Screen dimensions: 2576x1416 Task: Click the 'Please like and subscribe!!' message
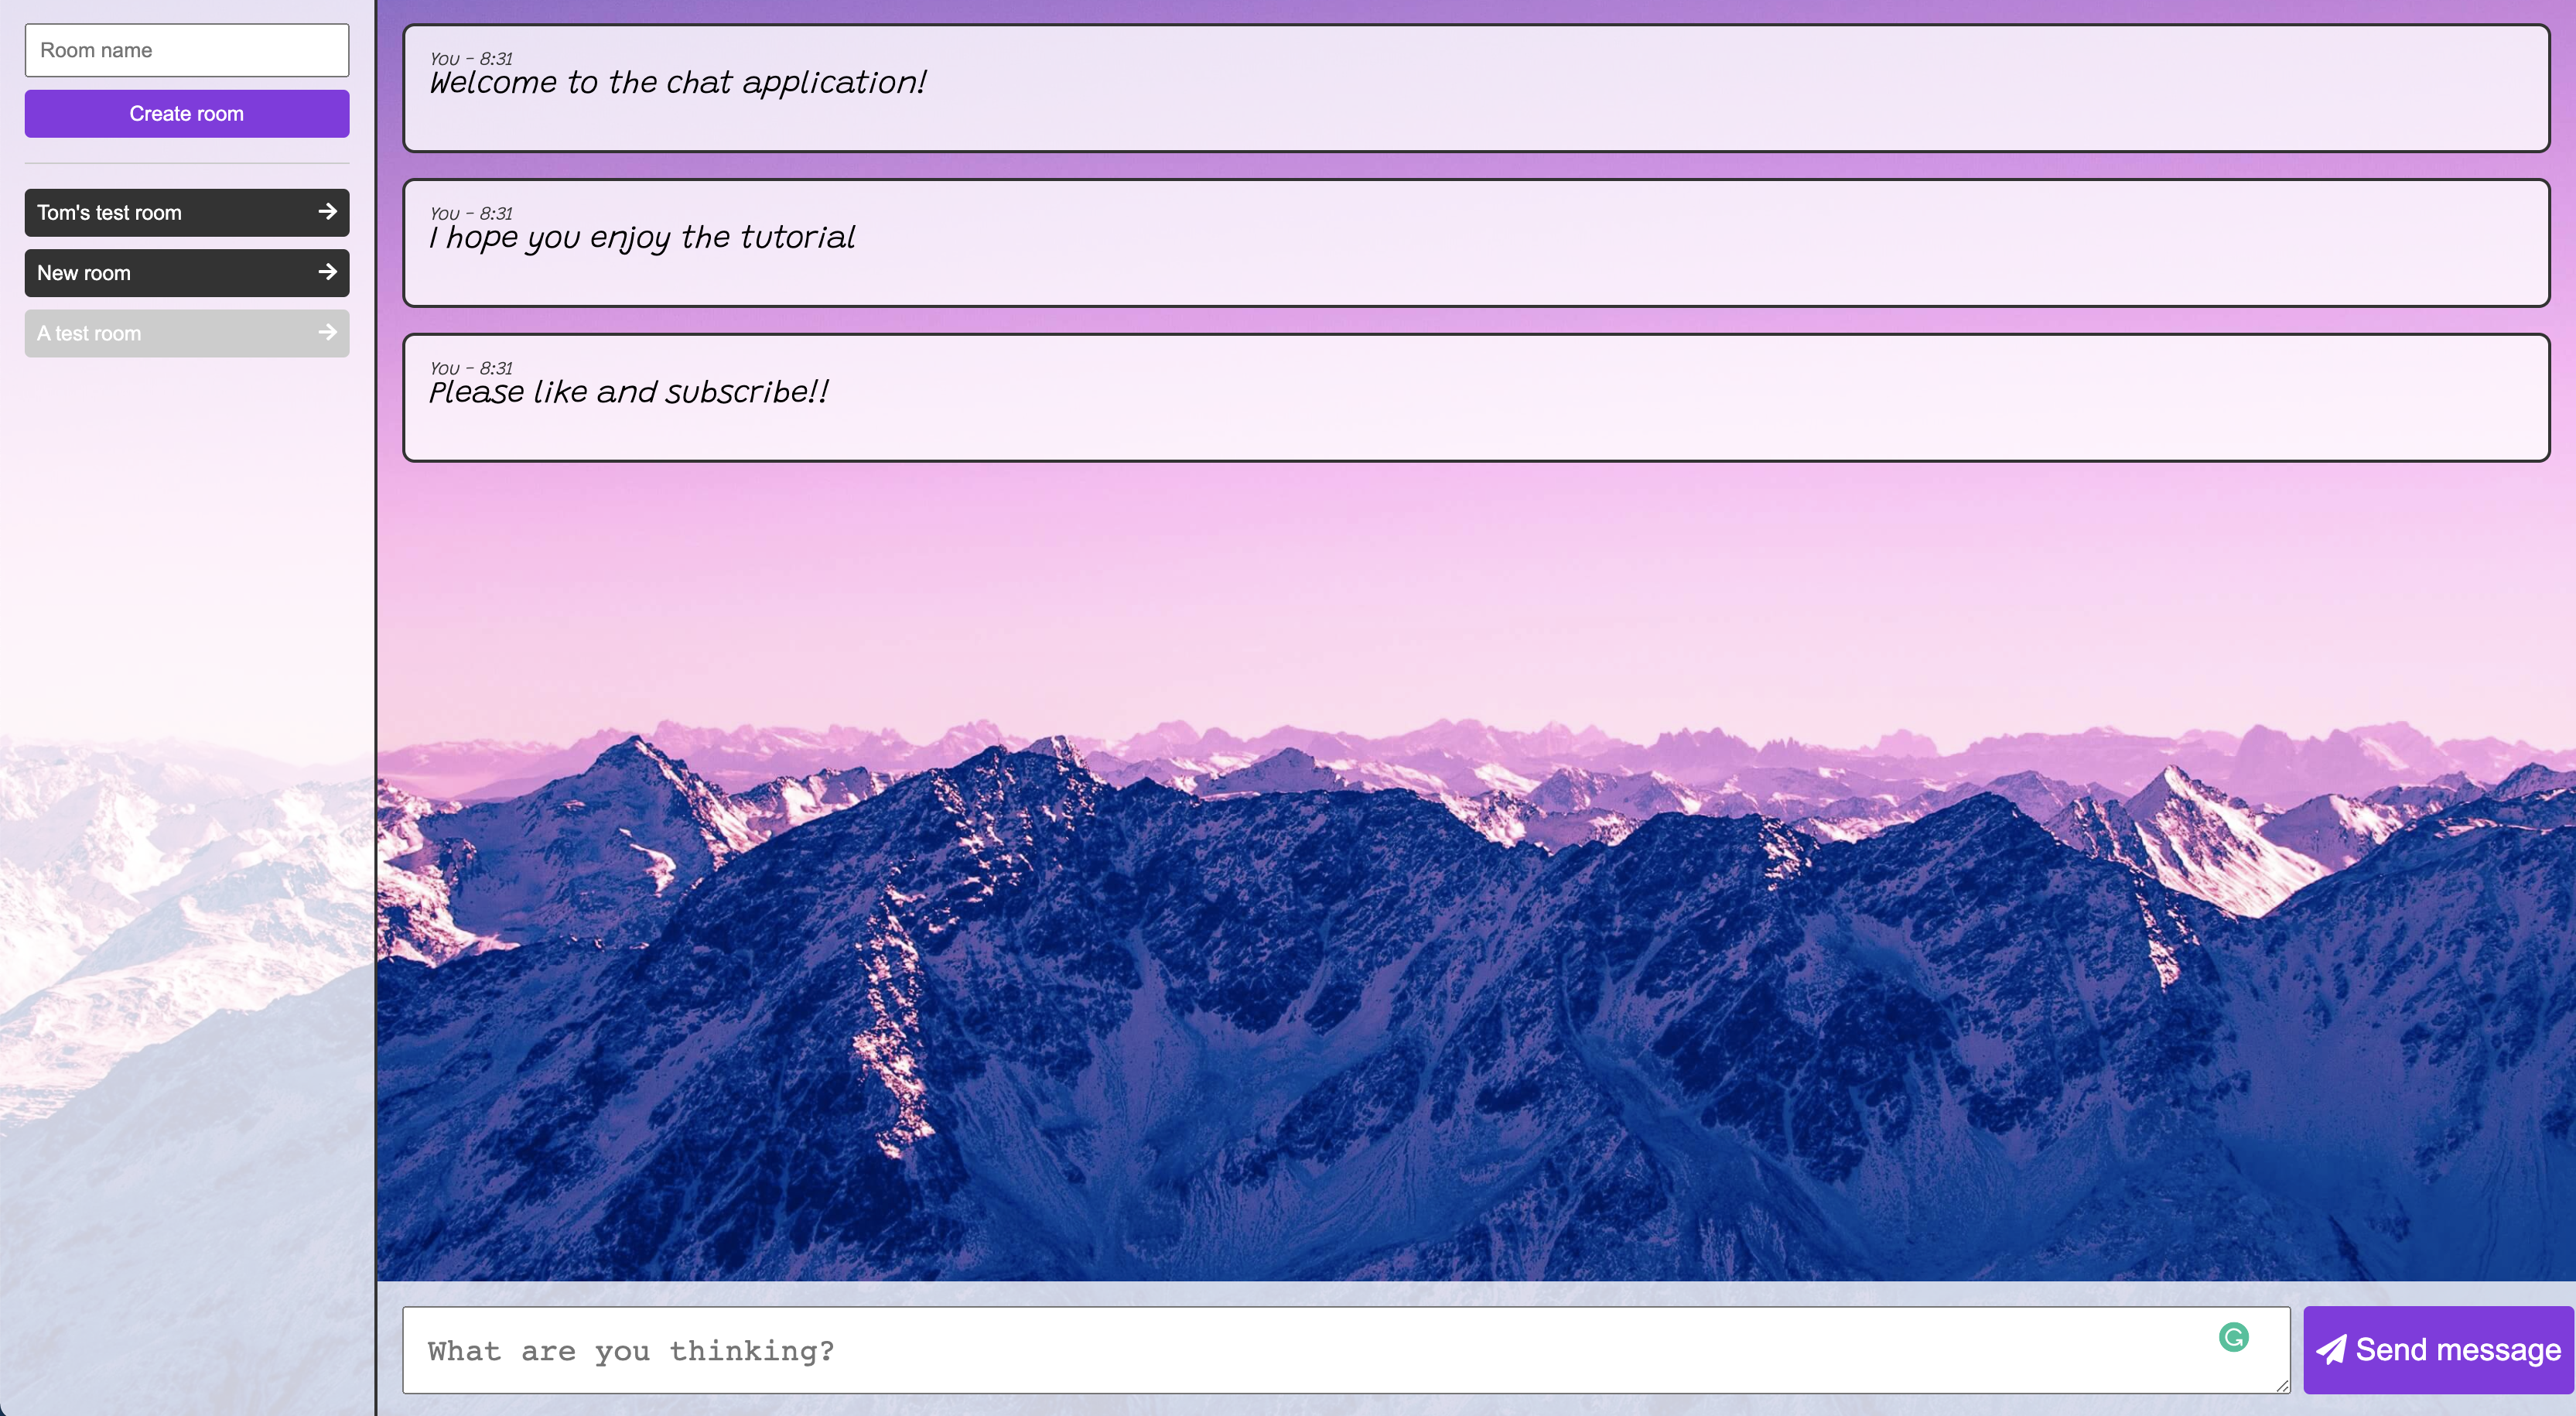629,393
